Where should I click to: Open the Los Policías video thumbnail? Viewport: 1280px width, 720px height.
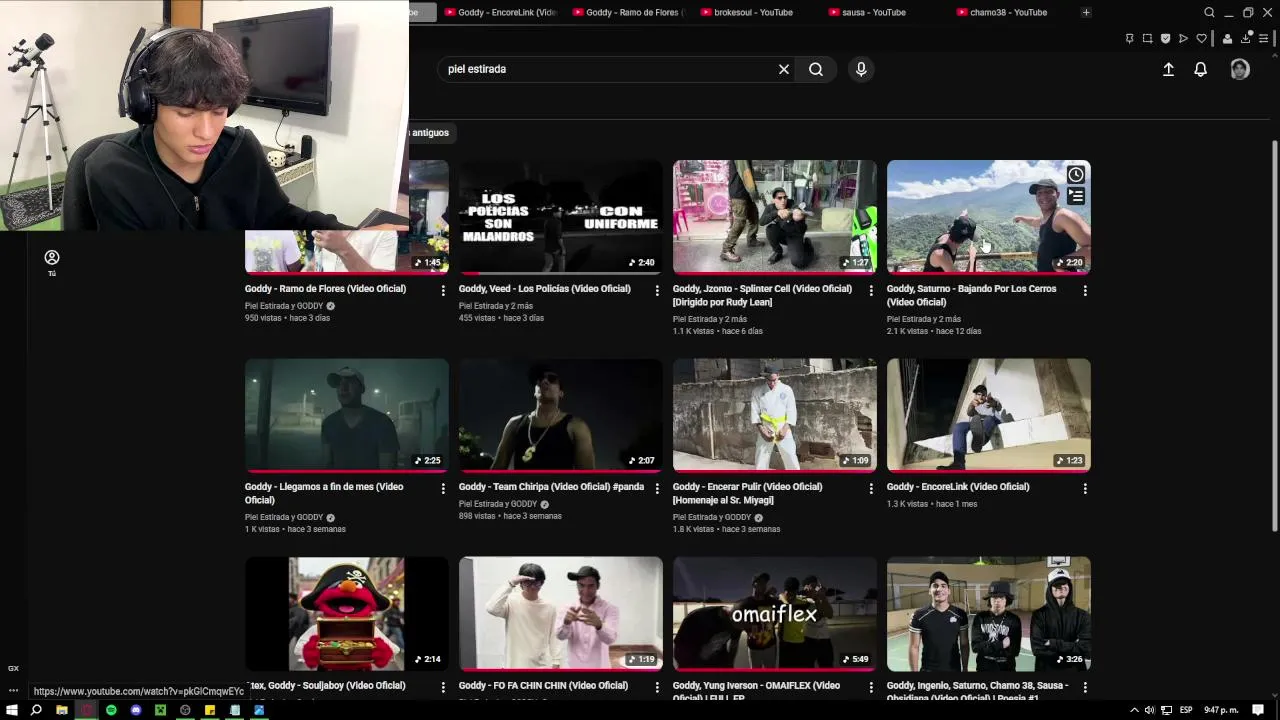[x=560, y=216]
